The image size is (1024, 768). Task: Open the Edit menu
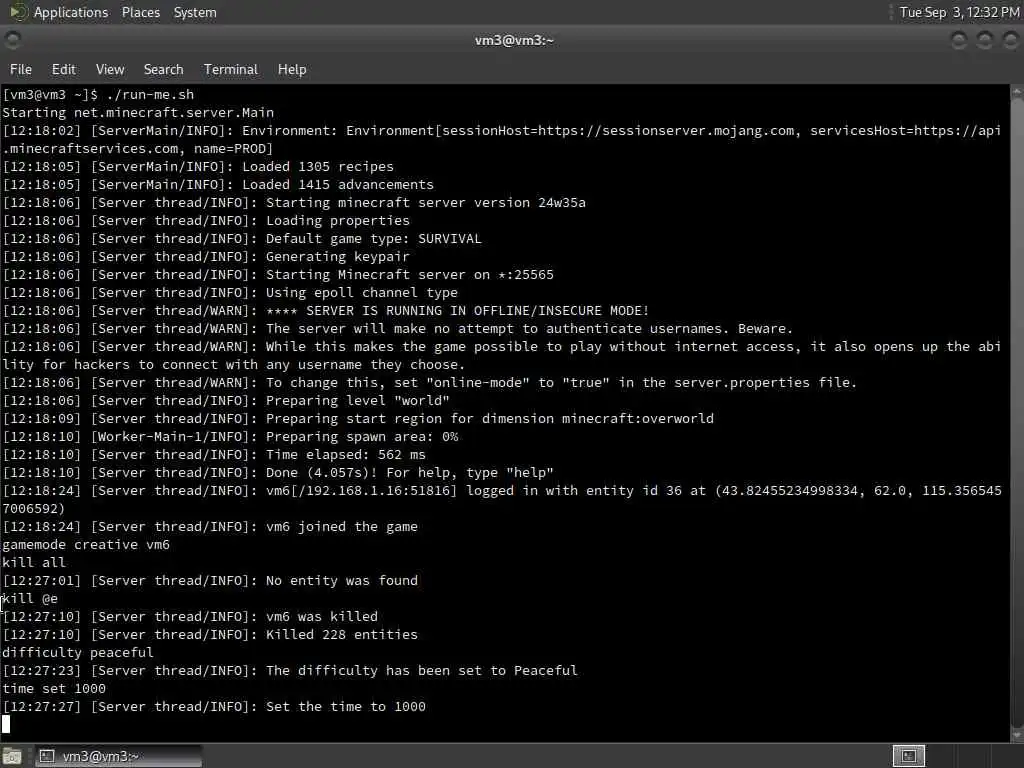click(63, 69)
